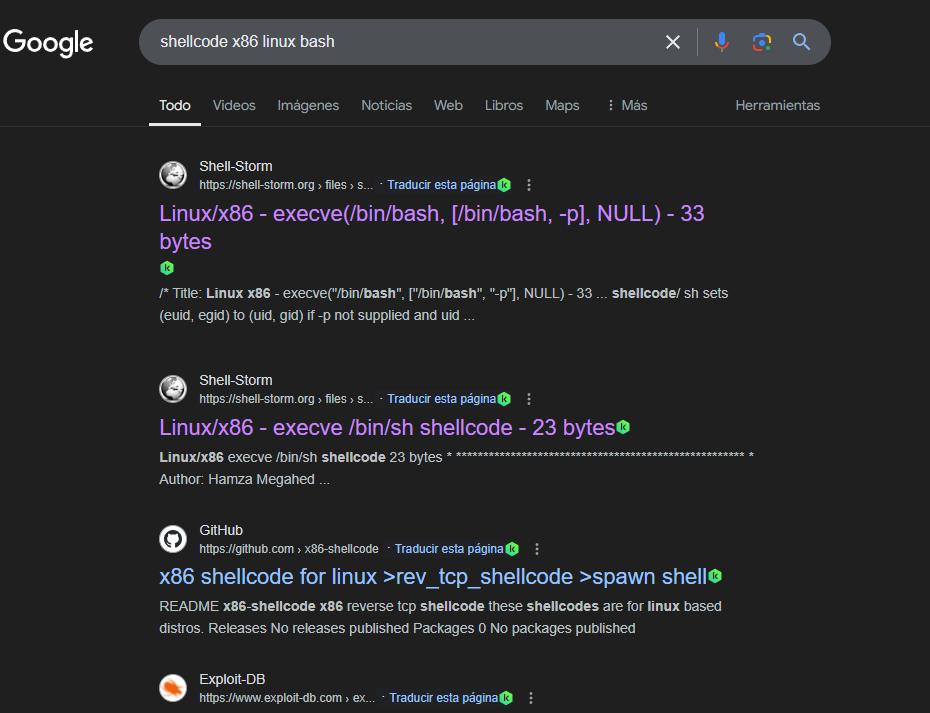Viewport: 930px width, 713px height.
Task: Click second Shell-Storm result favicon
Action: point(173,389)
